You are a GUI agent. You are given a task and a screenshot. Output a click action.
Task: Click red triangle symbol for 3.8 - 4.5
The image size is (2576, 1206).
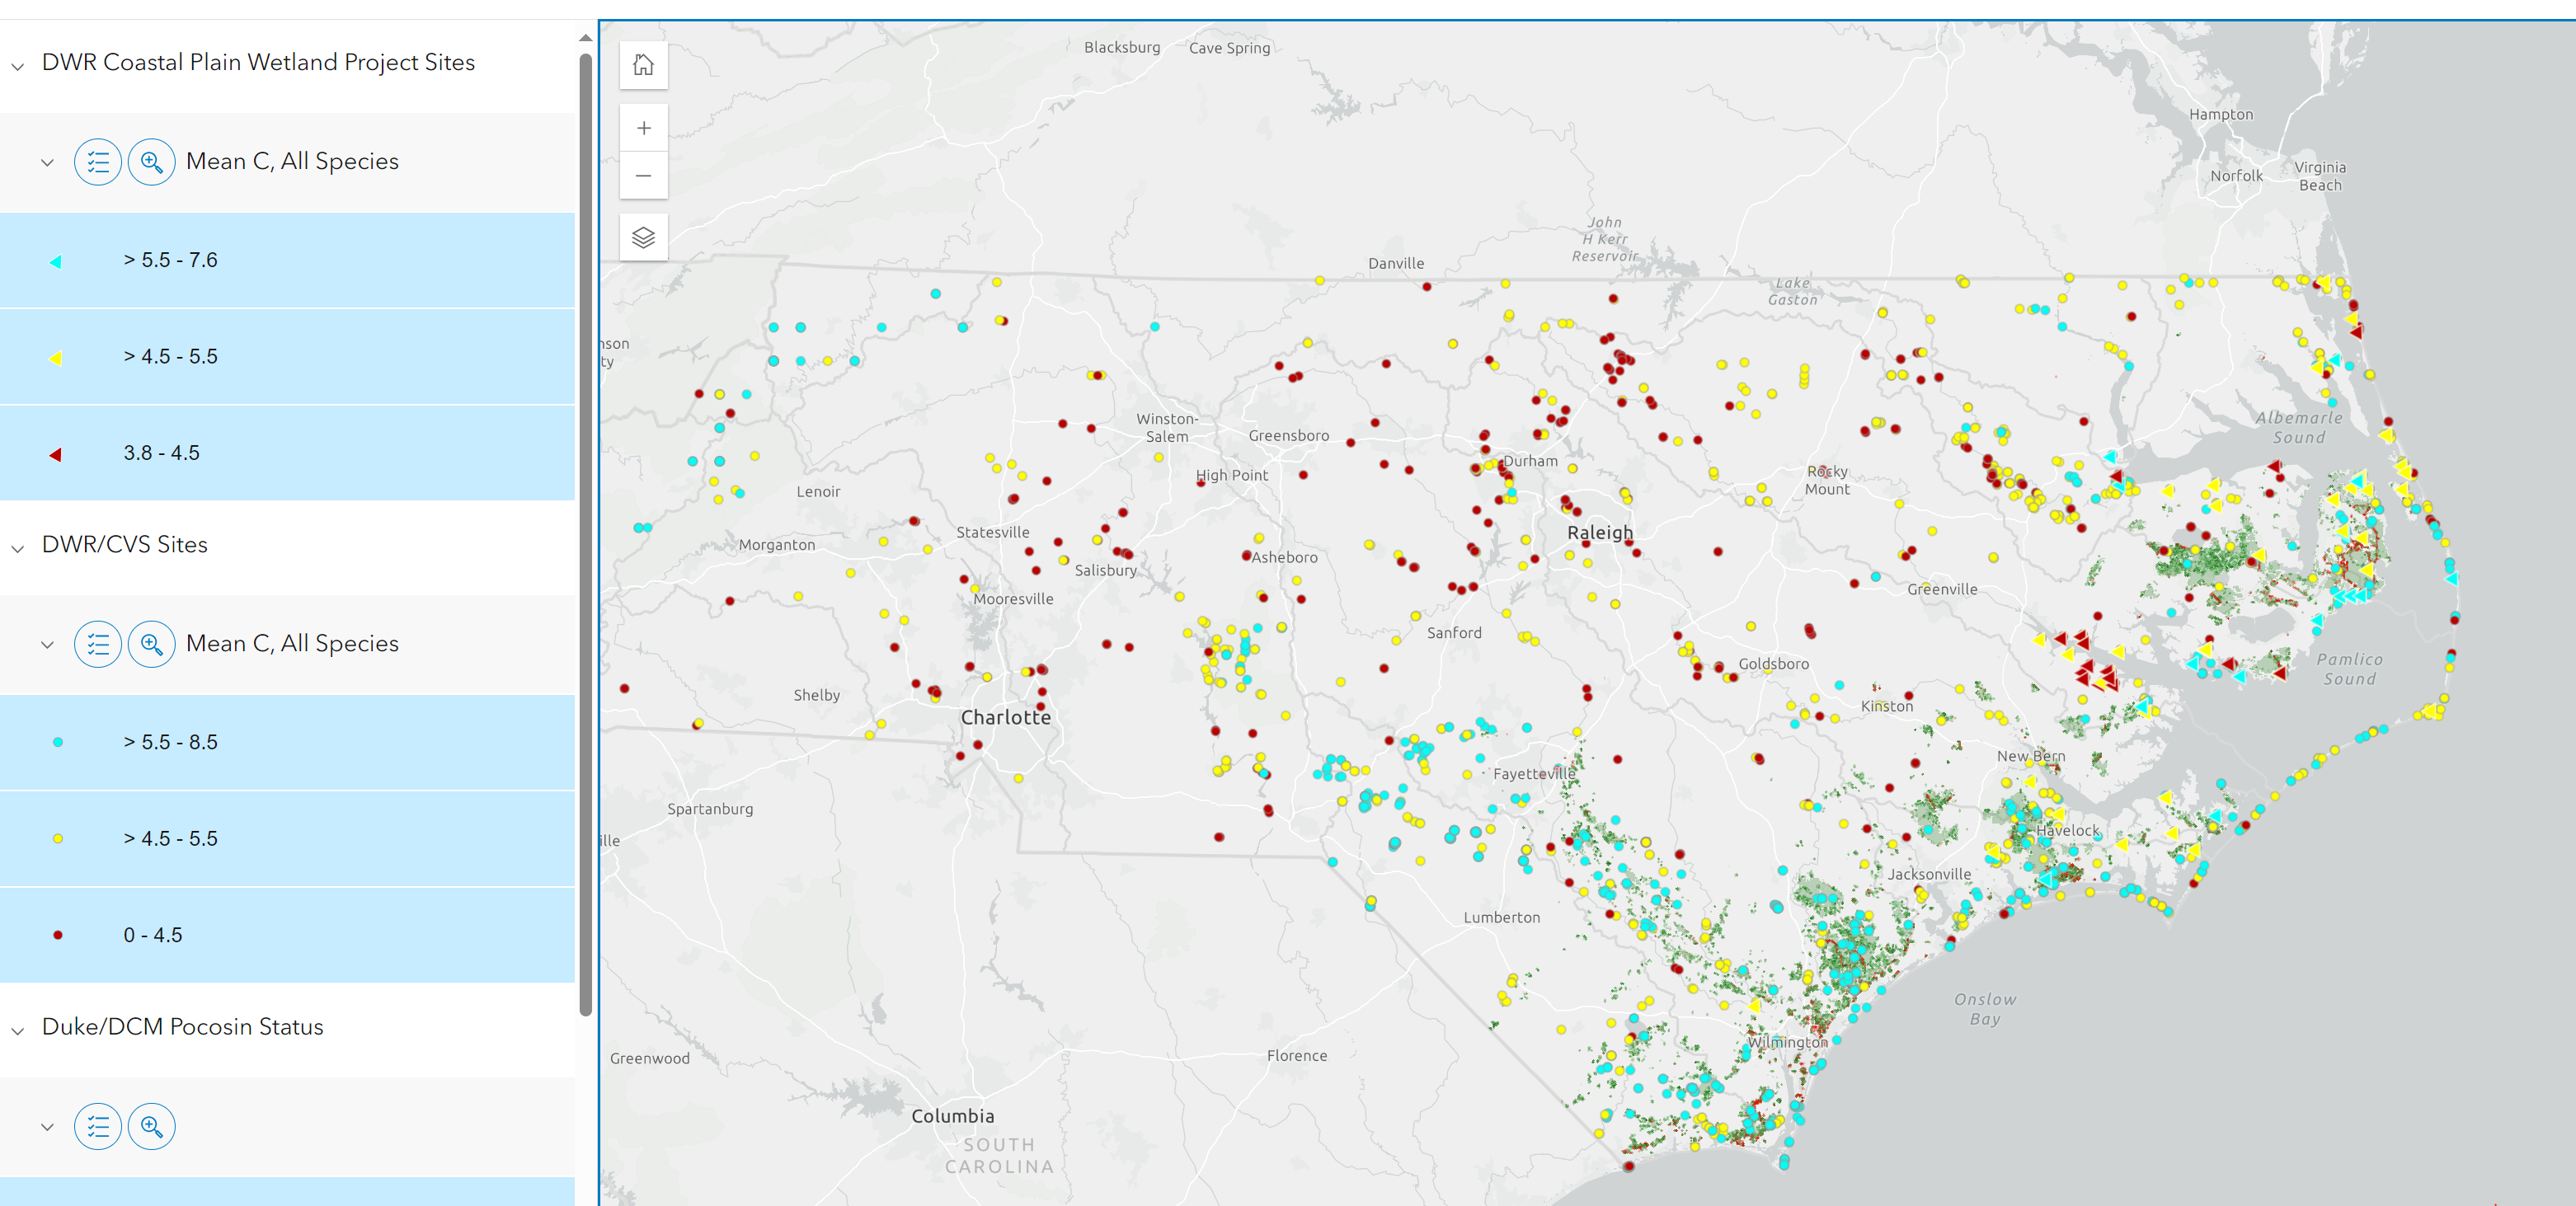point(56,454)
